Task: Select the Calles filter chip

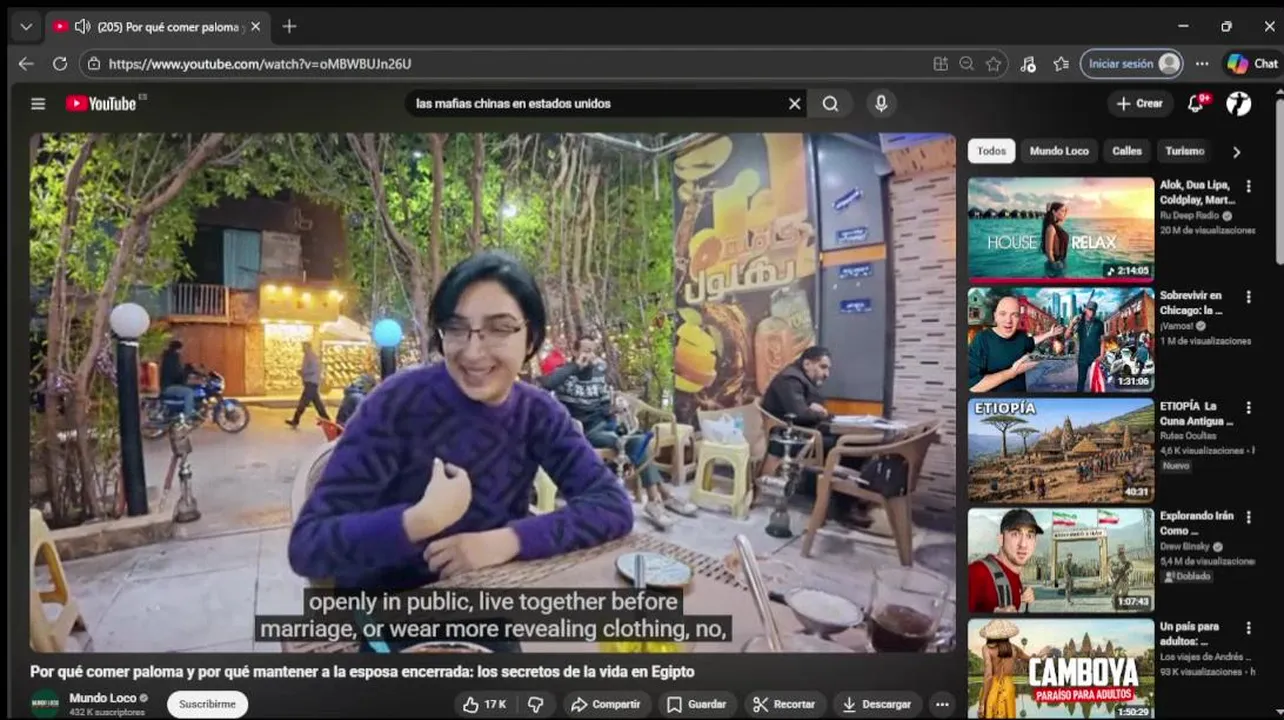Action: [x=1127, y=151]
